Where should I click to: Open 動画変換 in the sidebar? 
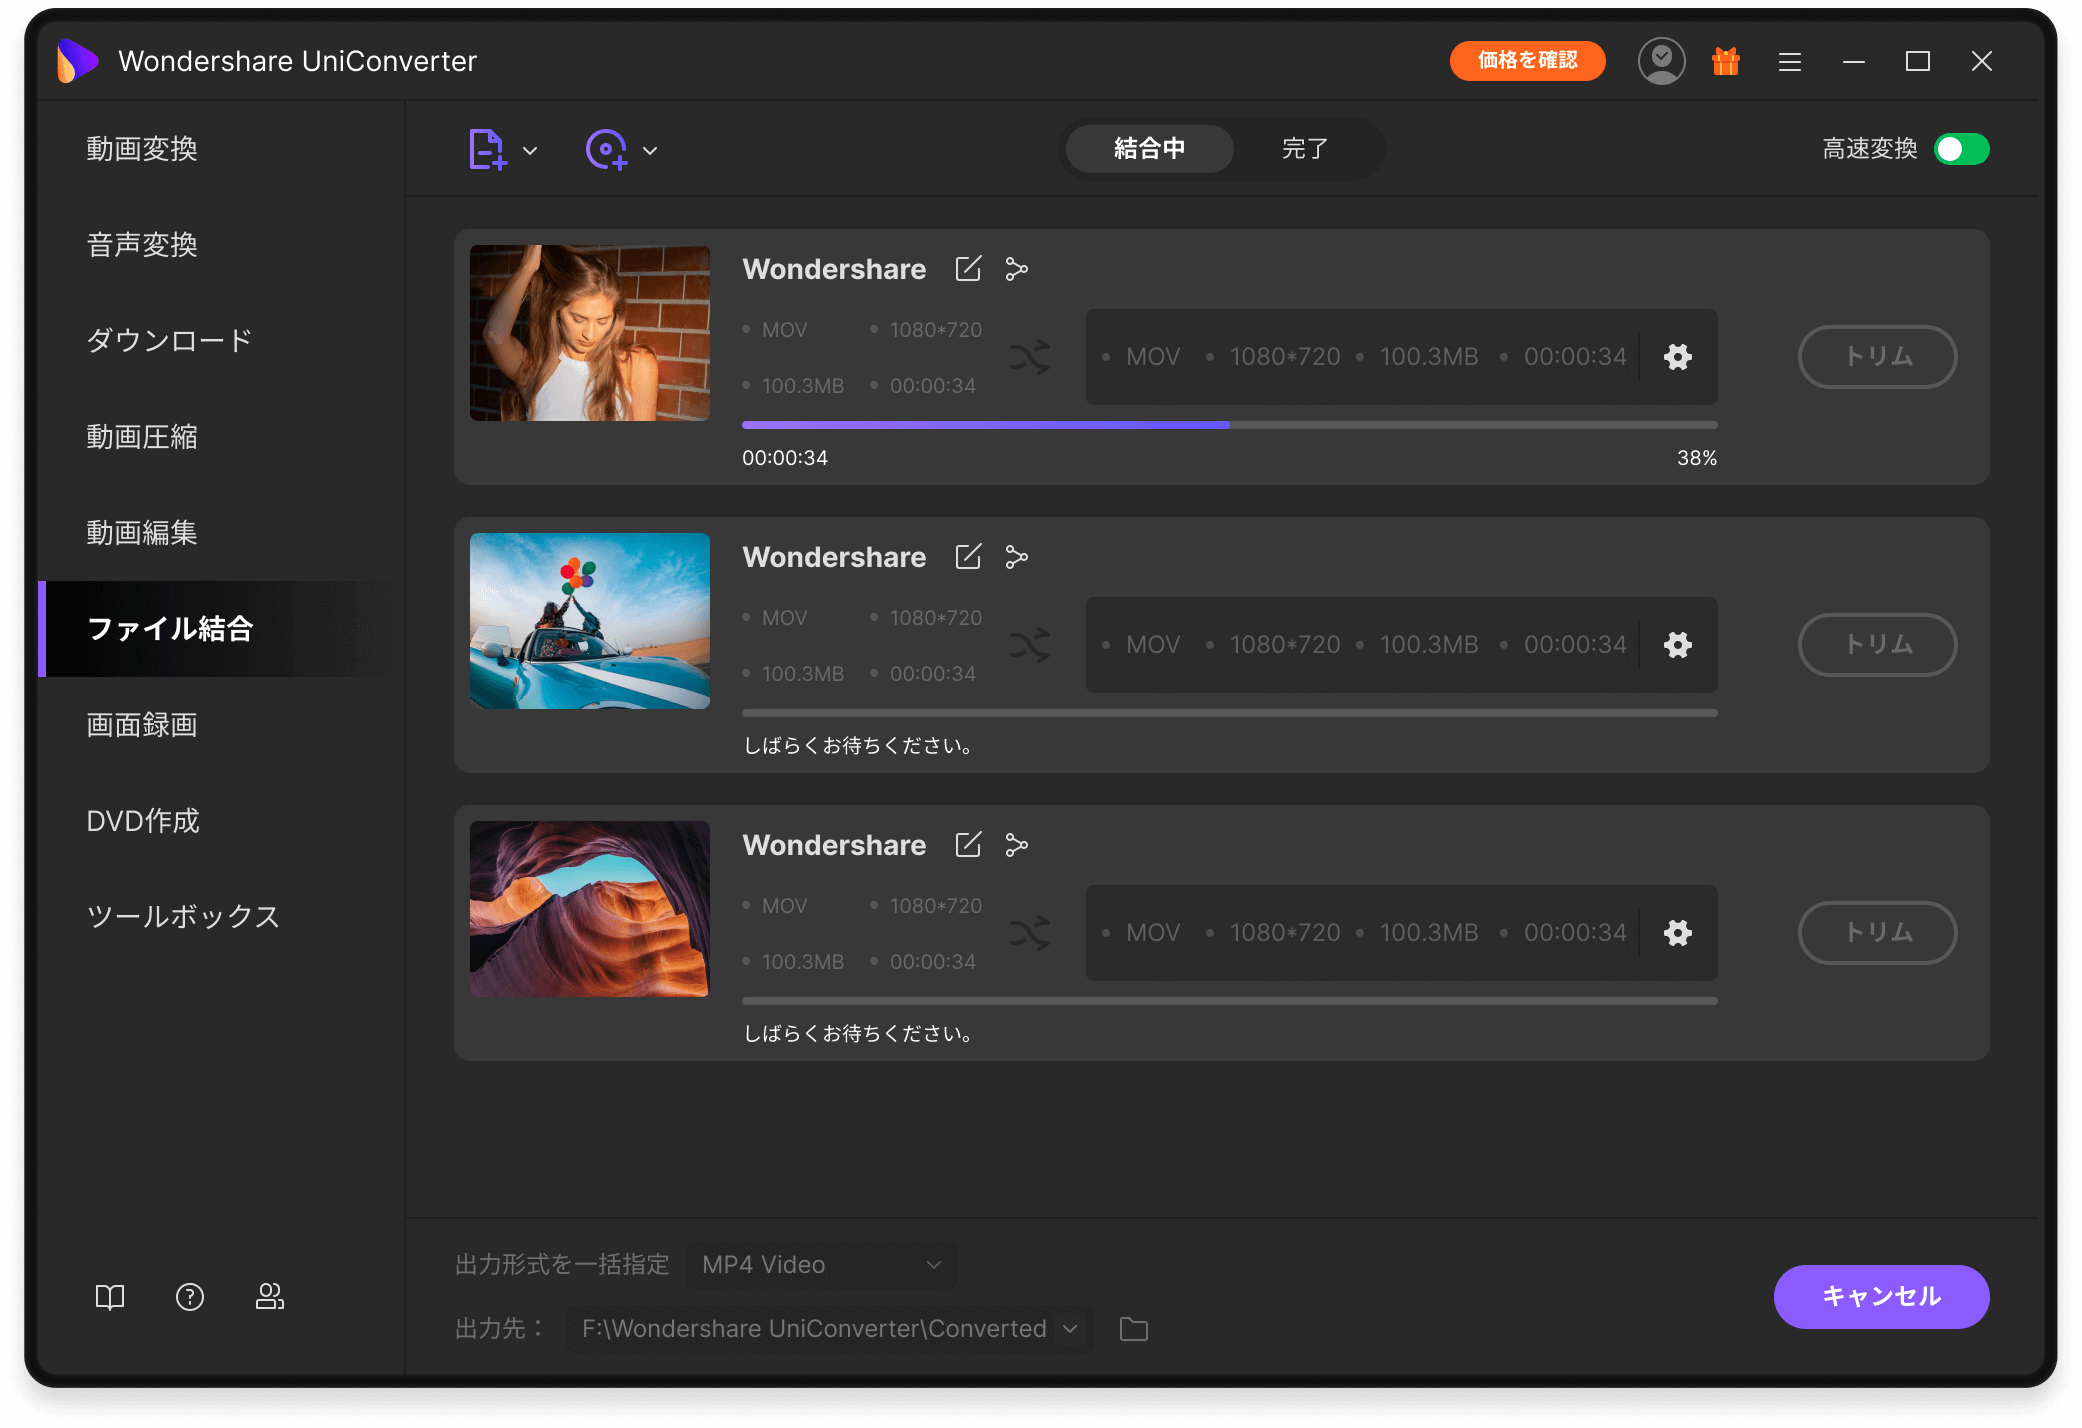(x=141, y=149)
